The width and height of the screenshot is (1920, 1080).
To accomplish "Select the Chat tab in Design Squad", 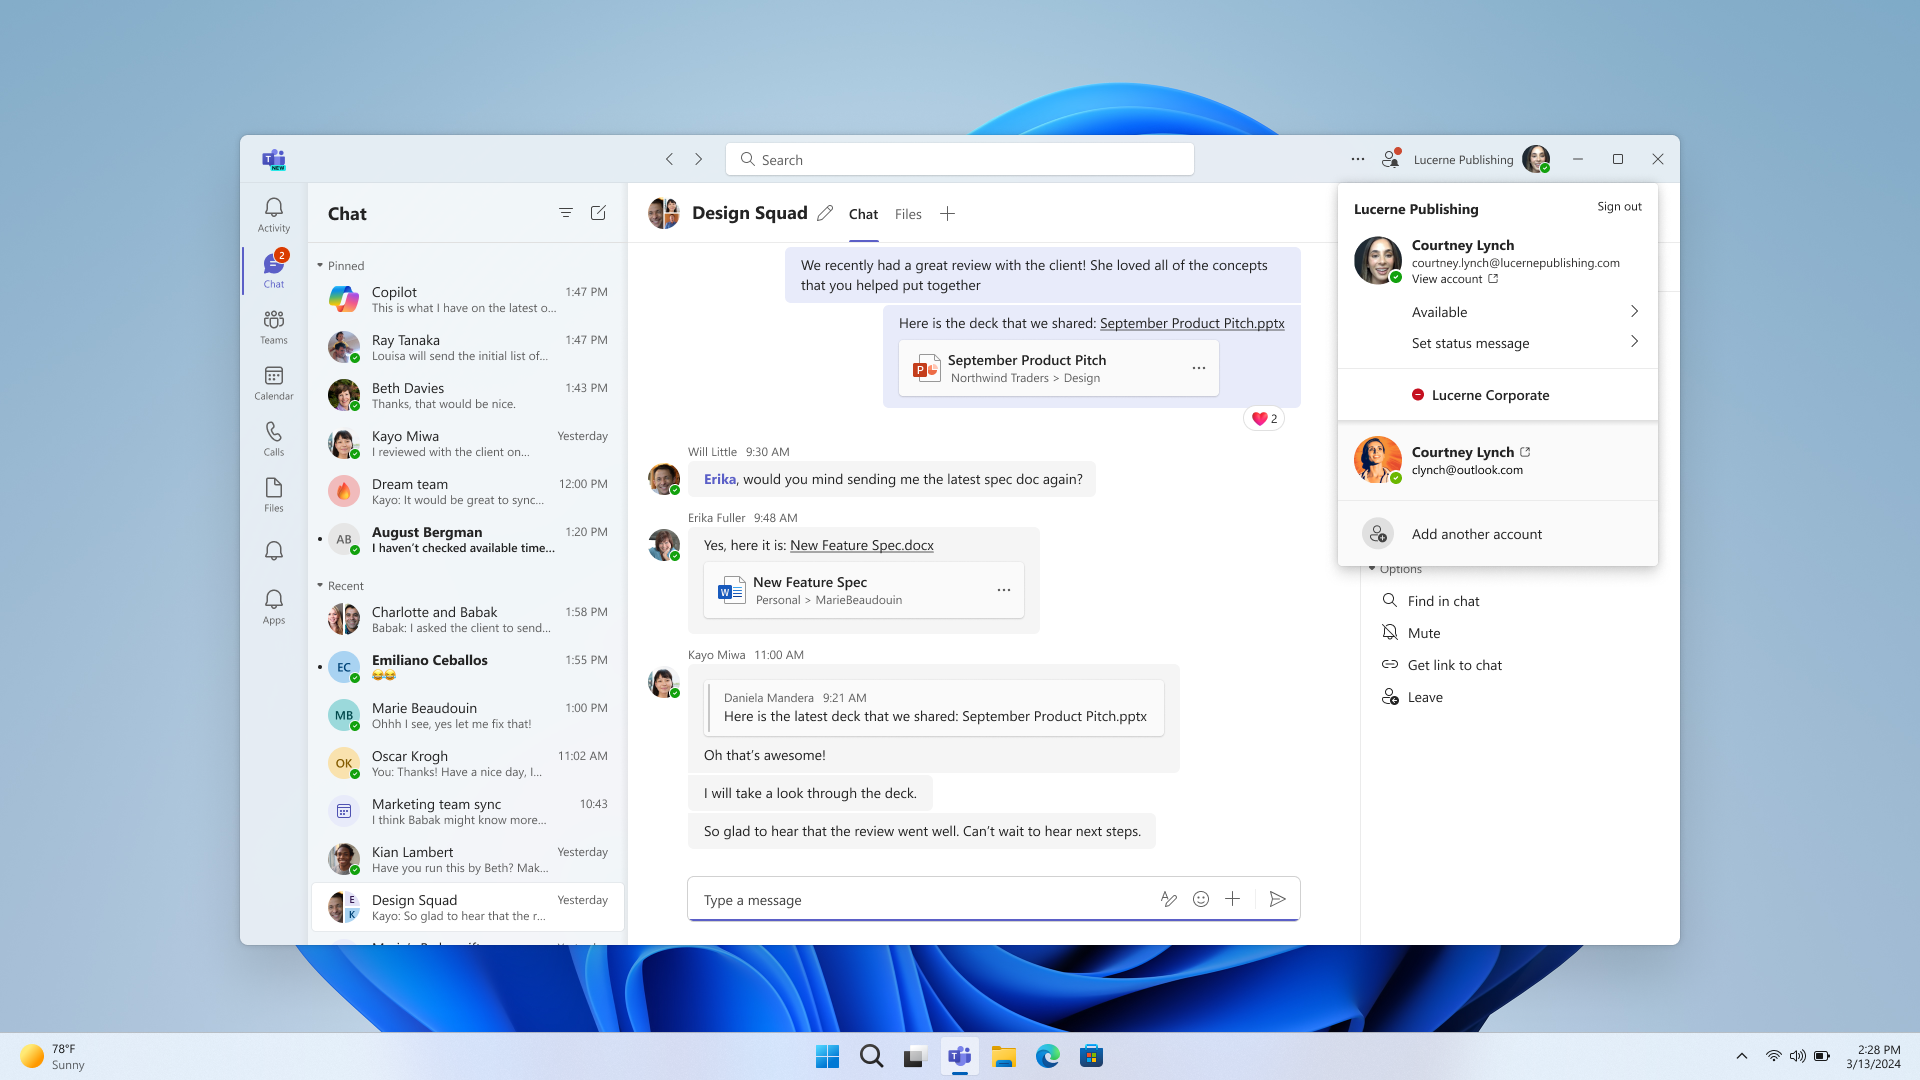I will [x=862, y=214].
